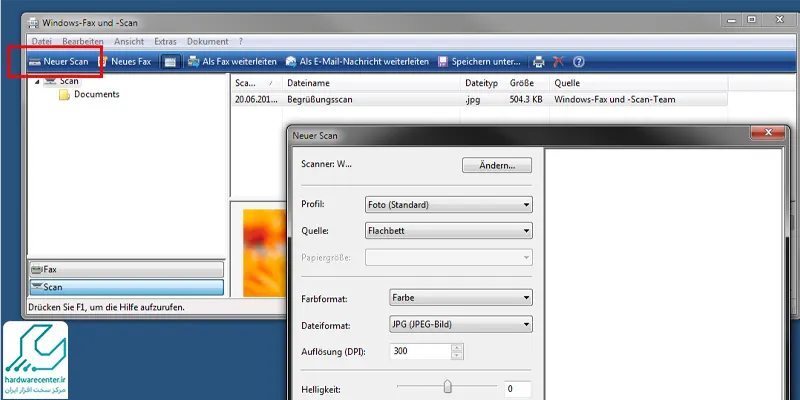The width and height of the screenshot is (800, 400).
Task: Start a new scan with Neuer Scan
Action: click(58, 62)
